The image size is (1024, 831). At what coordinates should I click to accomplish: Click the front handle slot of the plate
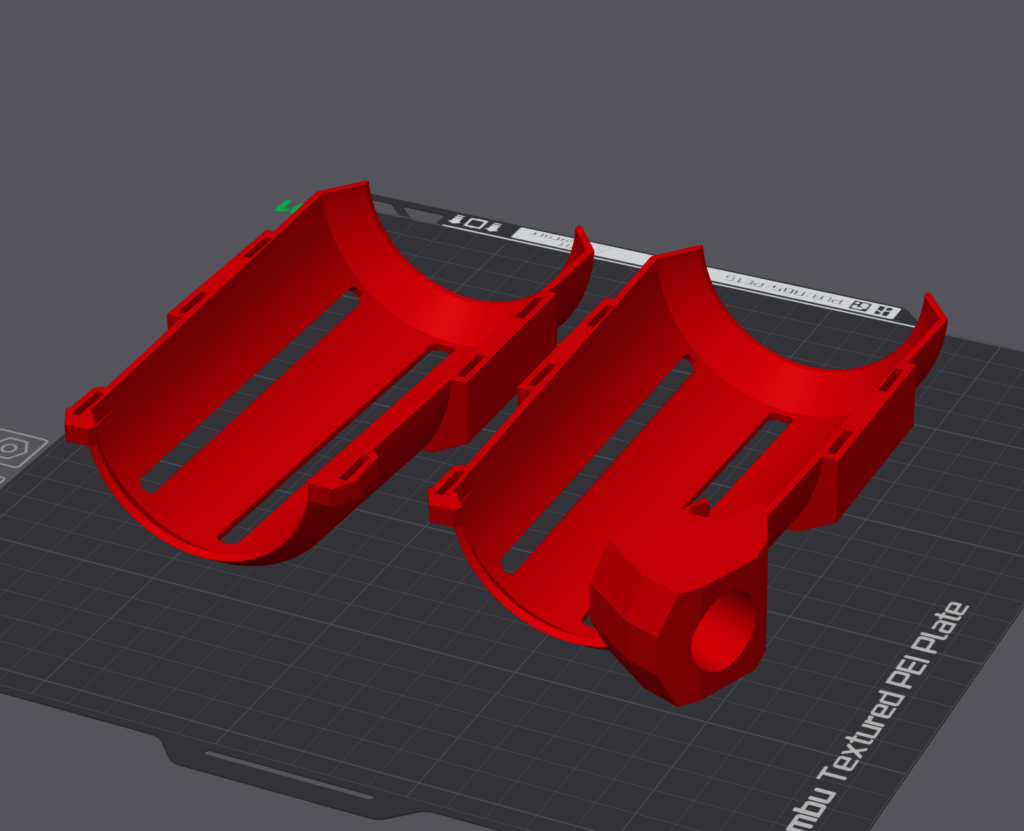point(288,775)
